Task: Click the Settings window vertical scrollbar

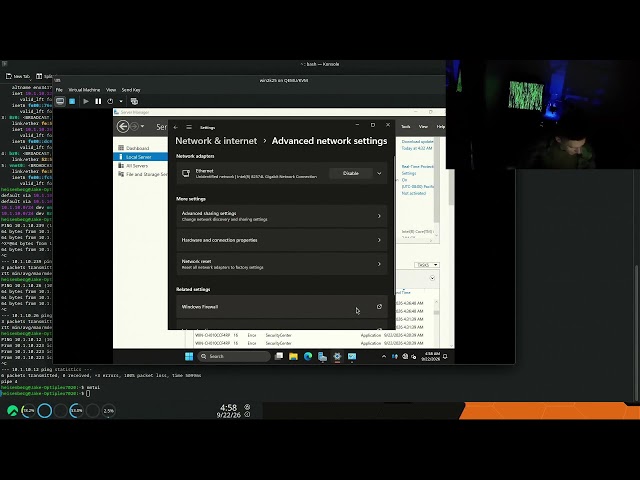Action: click(394, 224)
